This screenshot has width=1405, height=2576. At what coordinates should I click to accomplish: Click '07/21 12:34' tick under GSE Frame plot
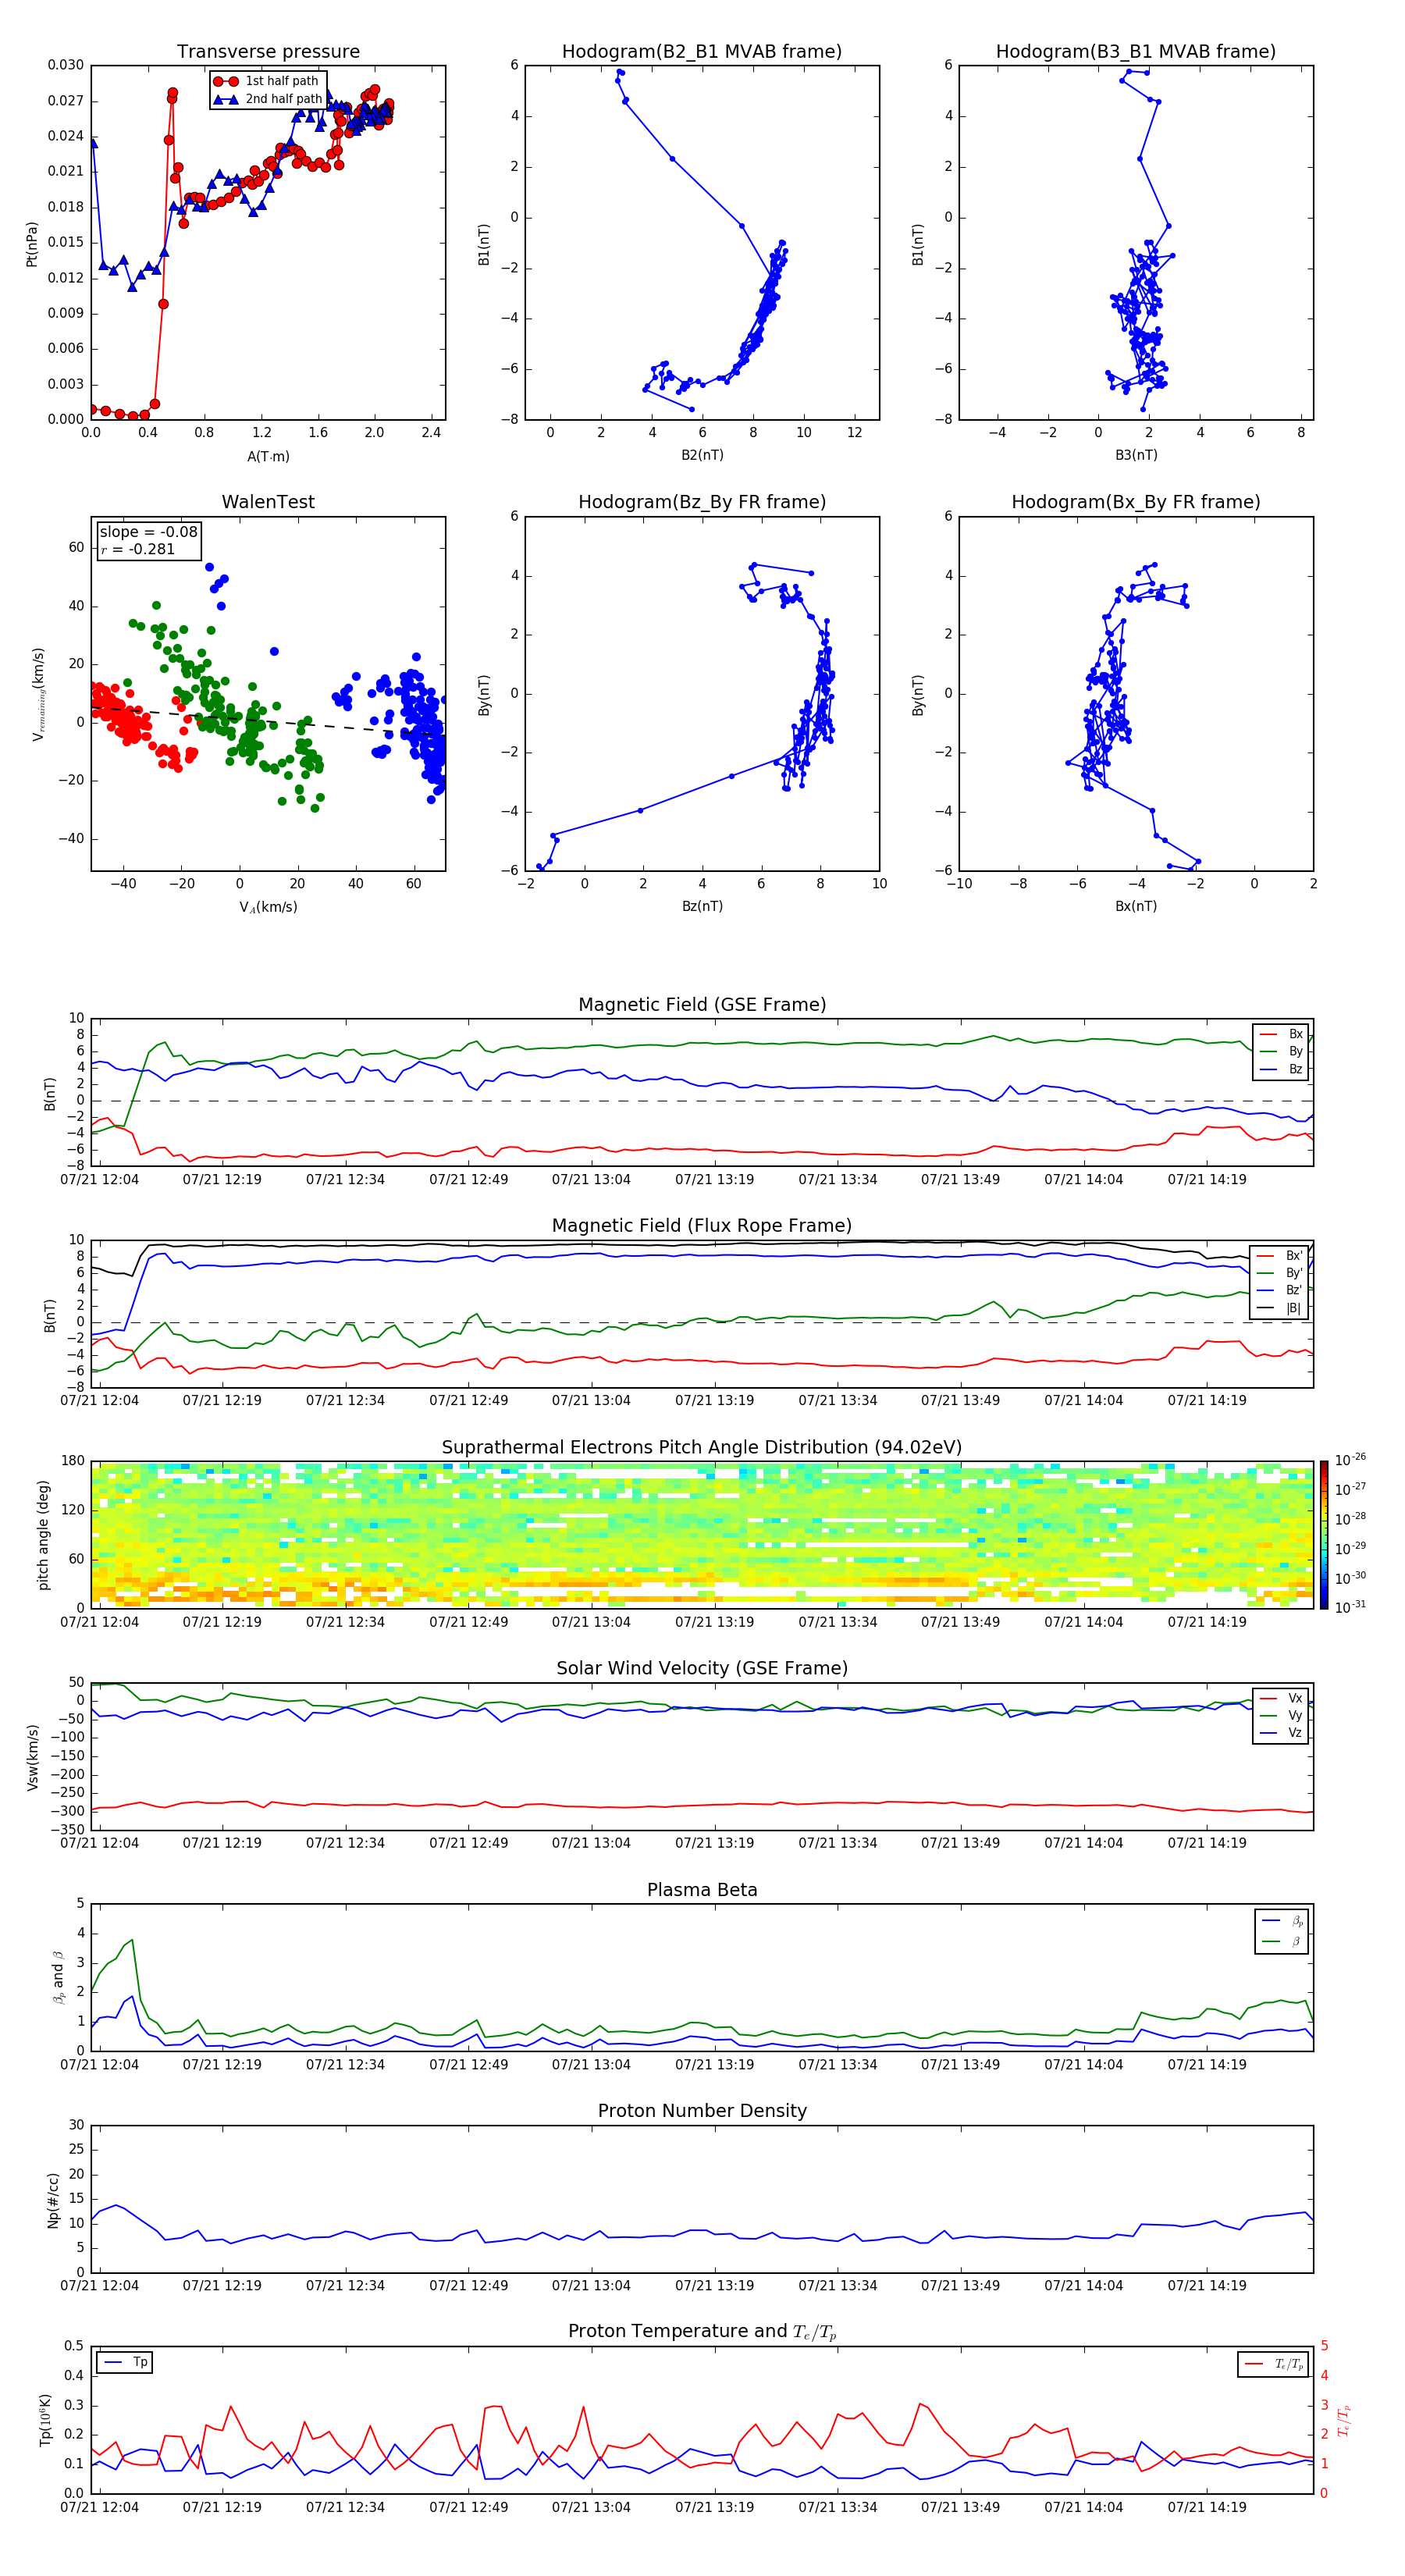coord(345,1179)
